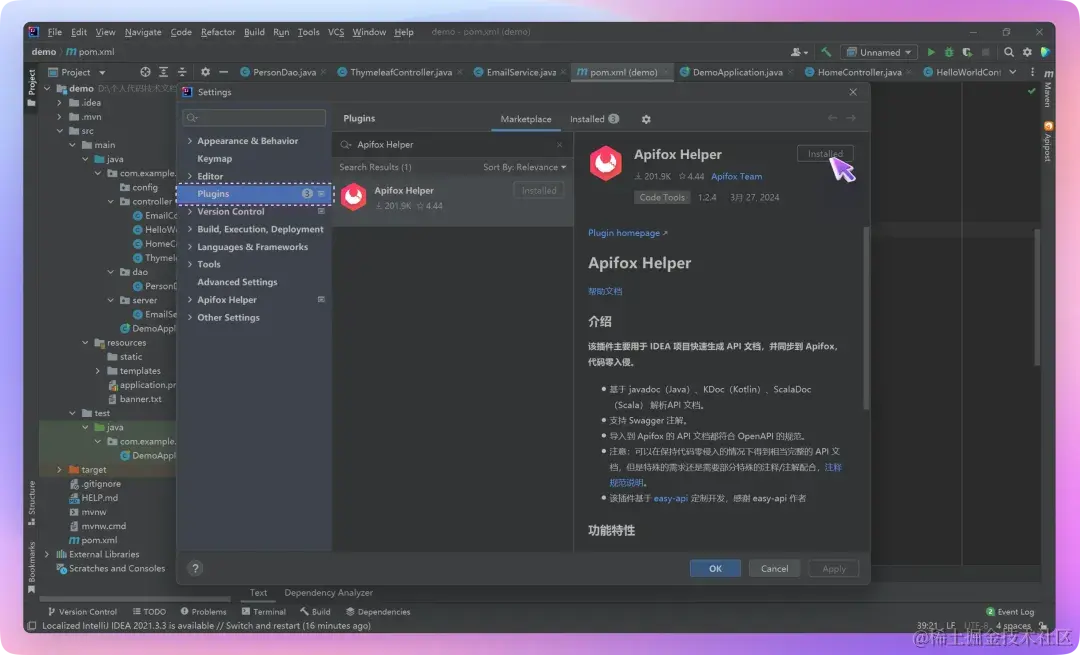The width and height of the screenshot is (1080, 655).
Task: Expand the Editor settings category
Action: coord(190,176)
